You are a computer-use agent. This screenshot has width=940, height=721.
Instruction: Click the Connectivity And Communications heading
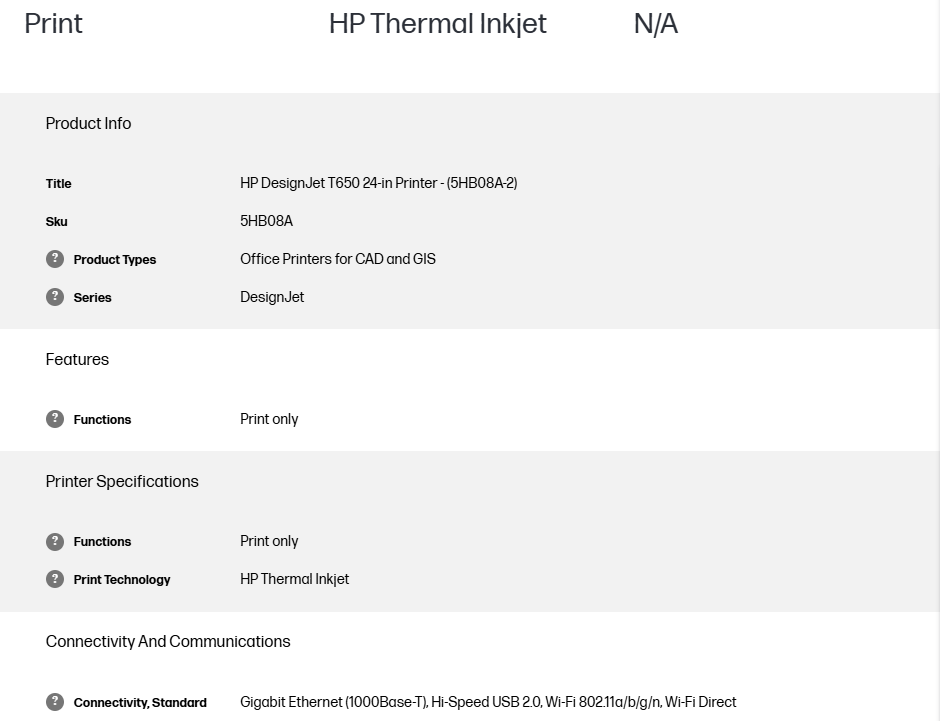pos(168,642)
